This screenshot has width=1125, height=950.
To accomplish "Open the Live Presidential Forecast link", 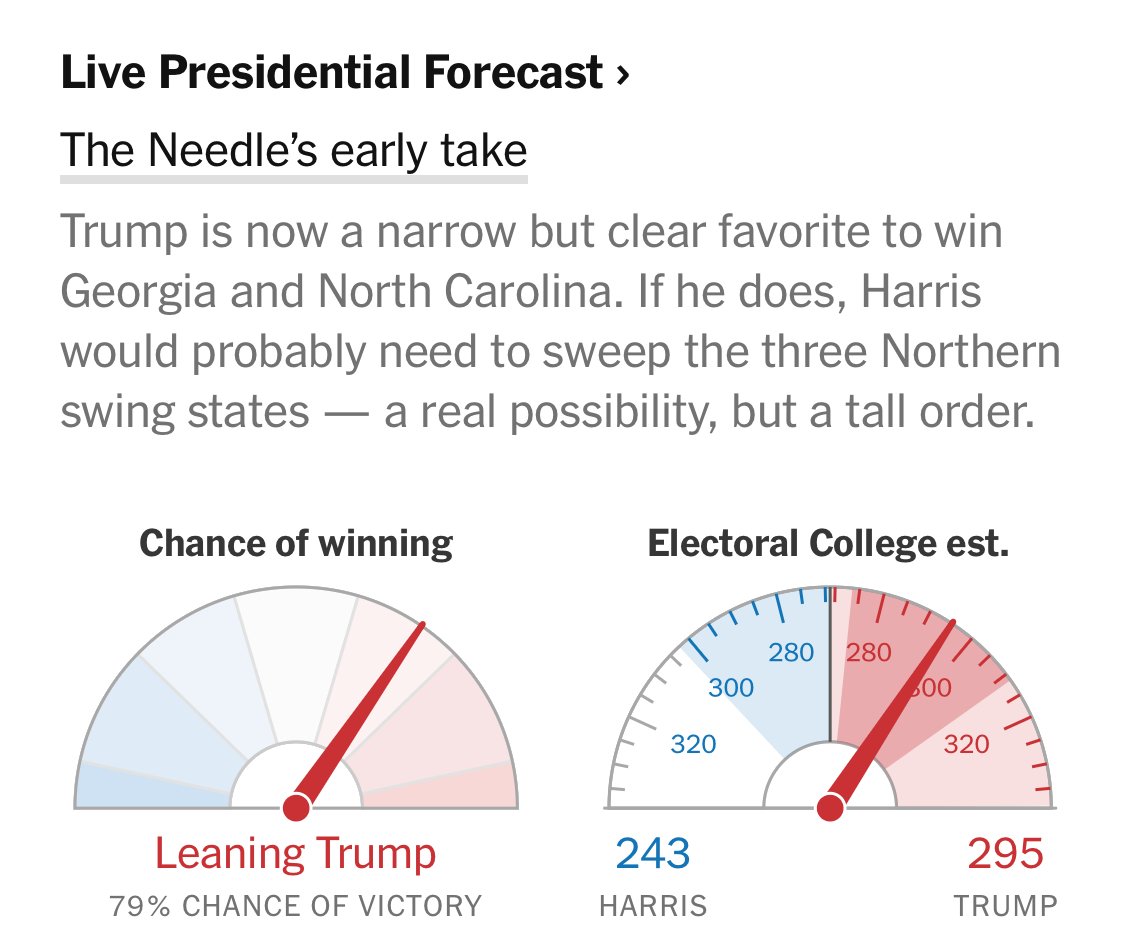I will [345, 72].
